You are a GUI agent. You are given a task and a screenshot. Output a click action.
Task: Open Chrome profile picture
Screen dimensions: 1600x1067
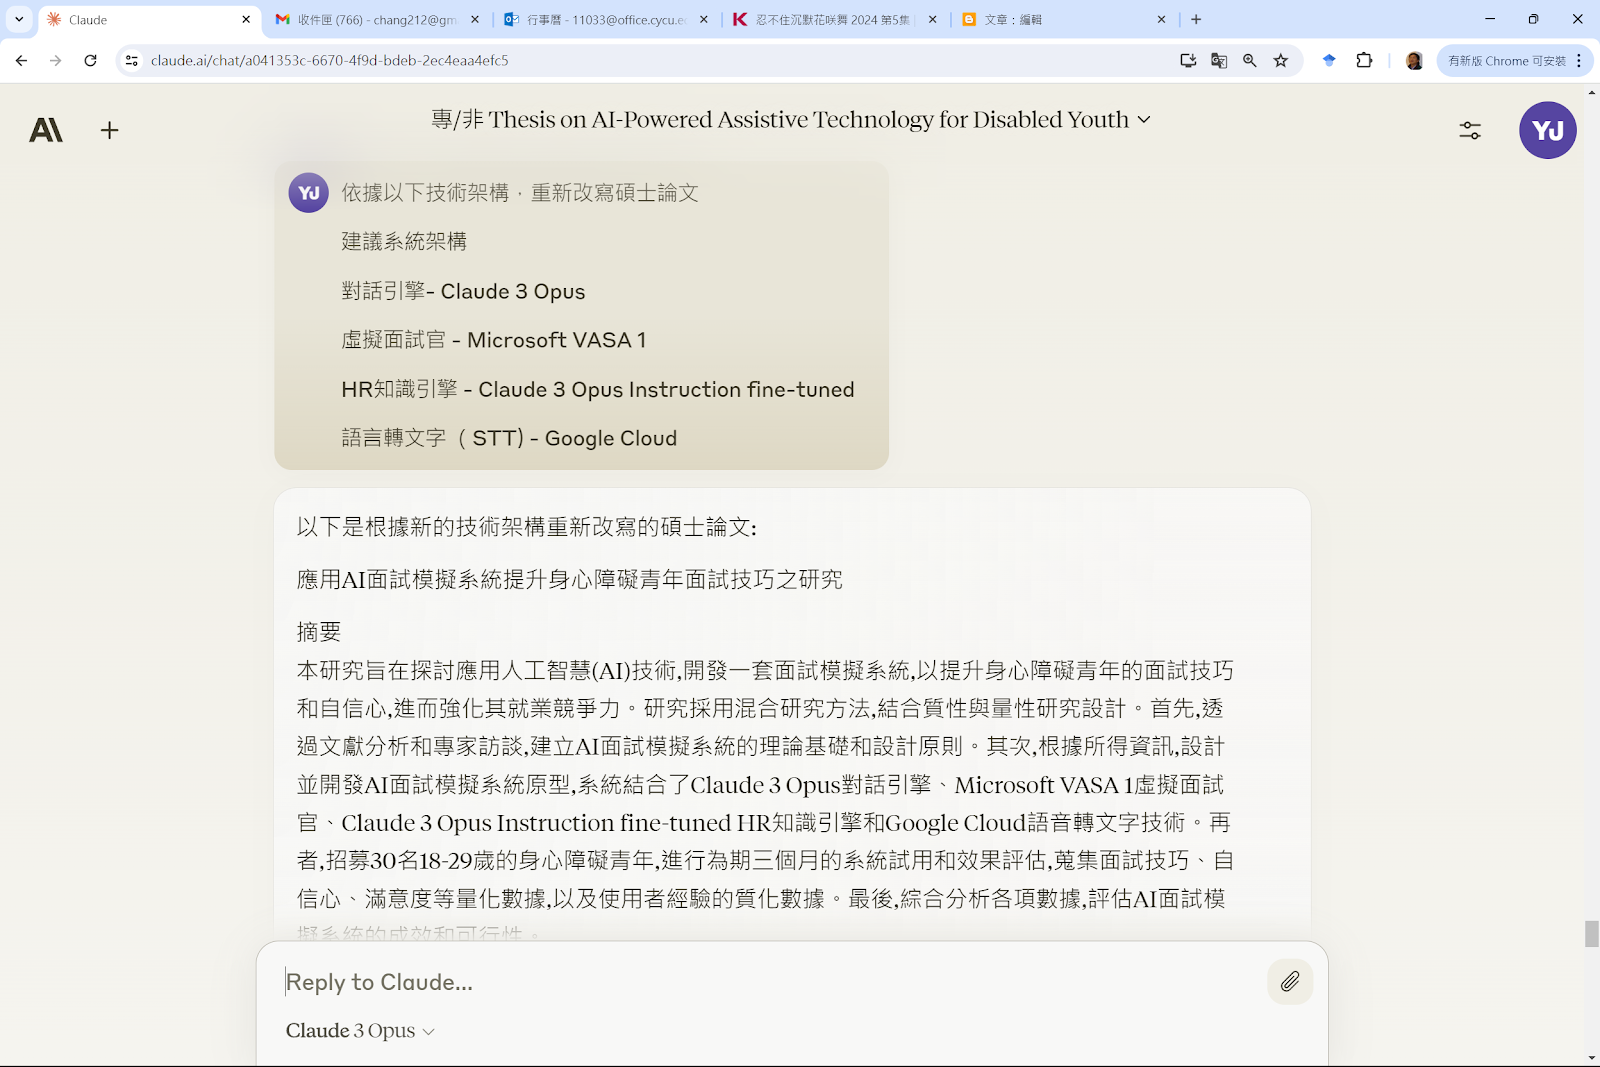coord(1414,61)
